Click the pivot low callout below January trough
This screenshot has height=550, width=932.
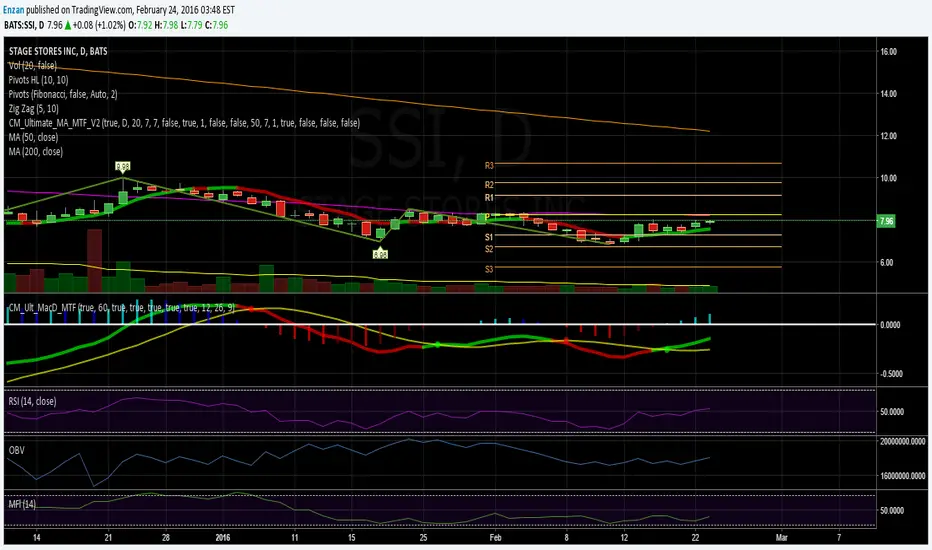(x=380, y=254)
